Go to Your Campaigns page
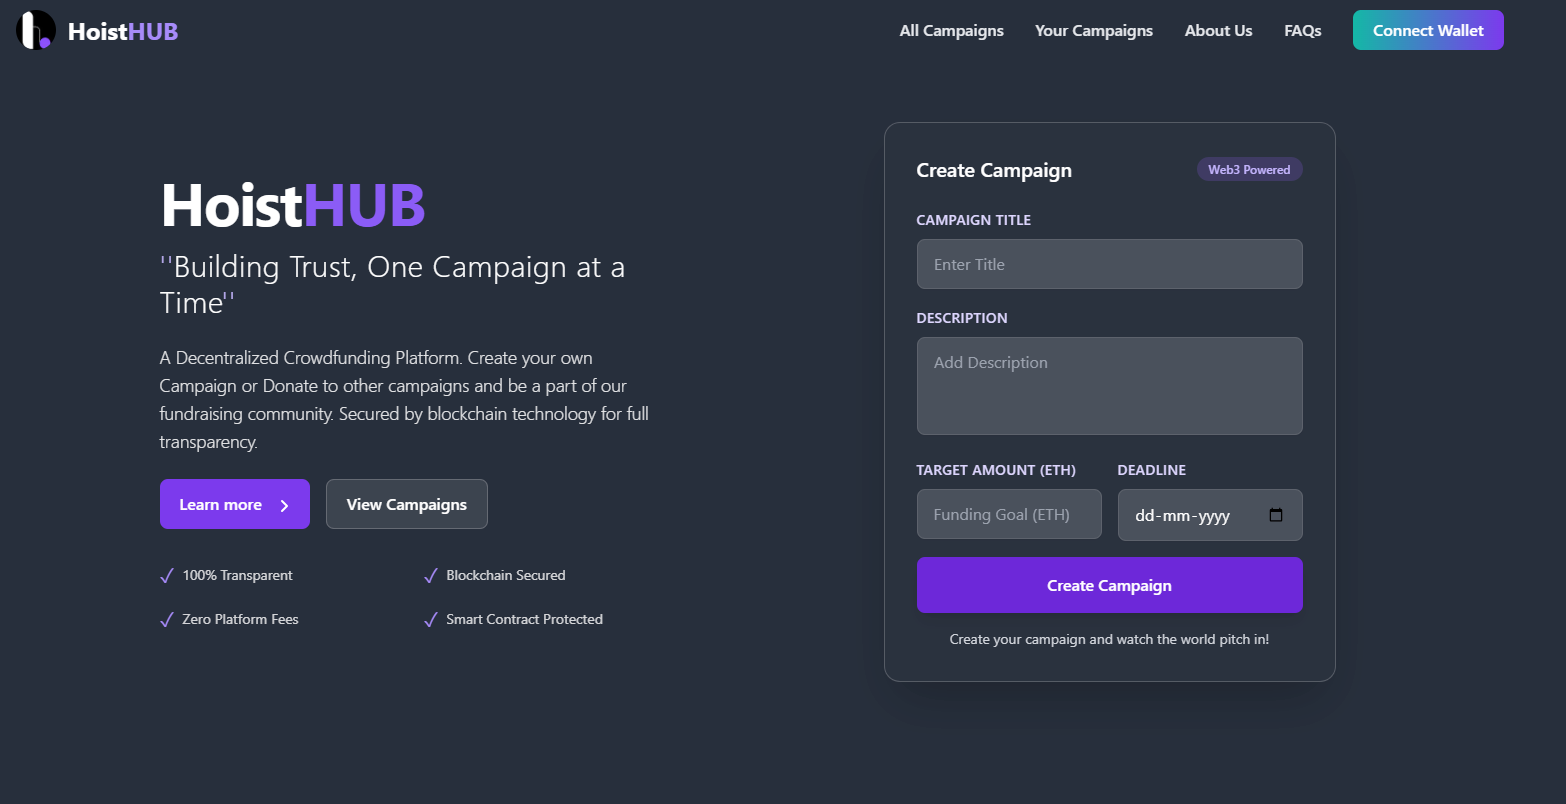 pyautogui.click(x=1094, y=30)
